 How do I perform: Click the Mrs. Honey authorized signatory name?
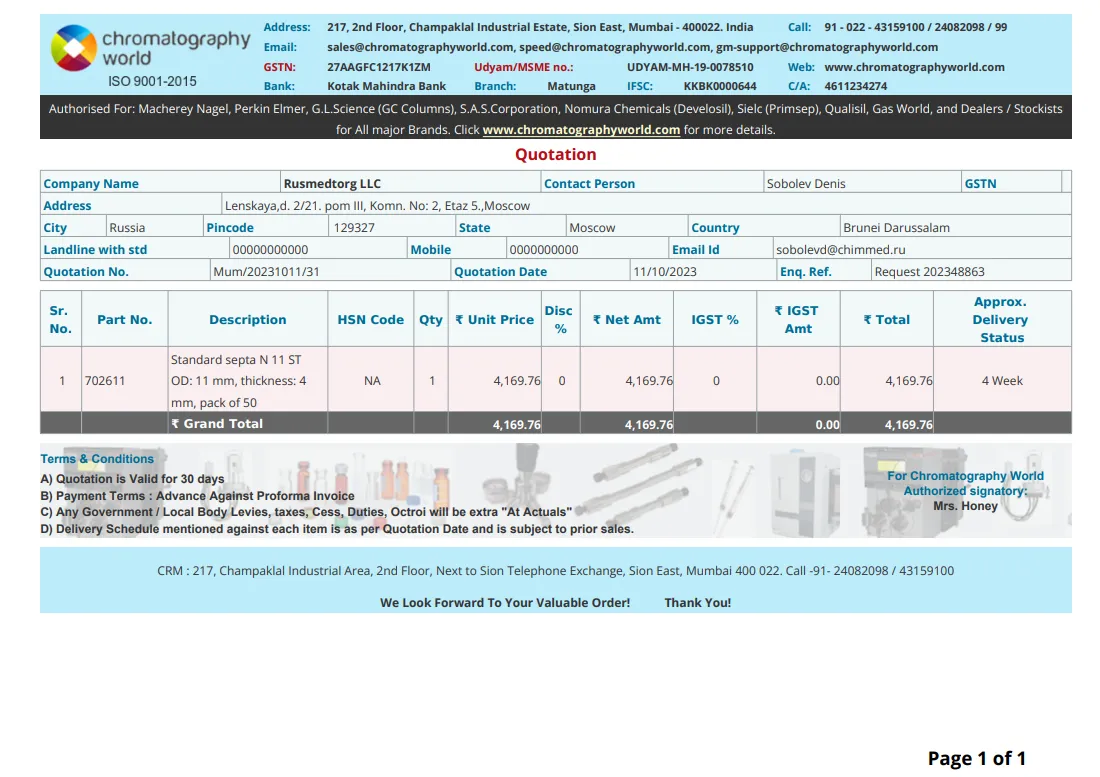click(965, 506)
